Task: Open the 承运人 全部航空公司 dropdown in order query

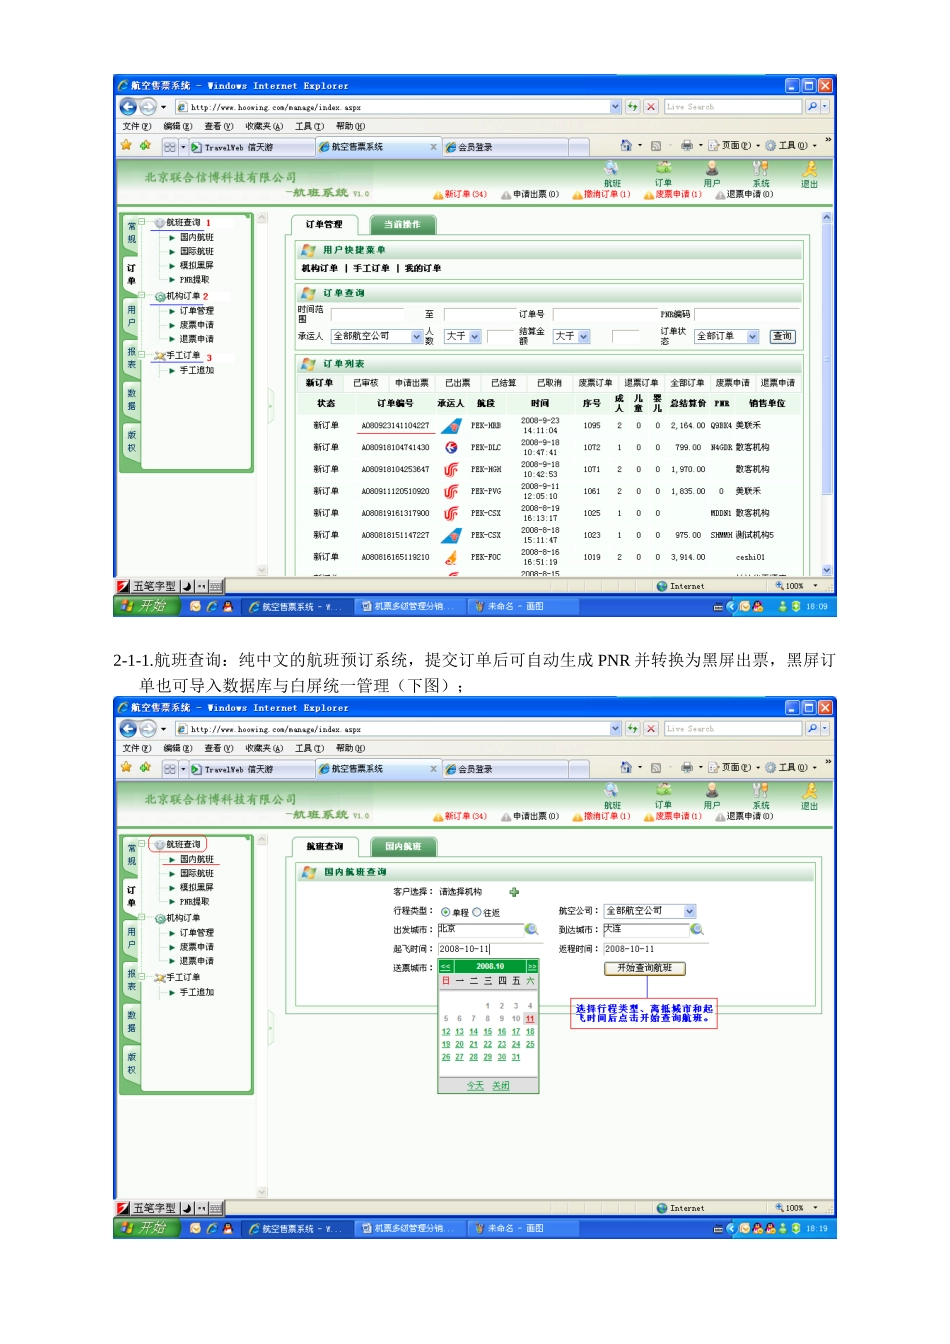Action: (417, 337)
